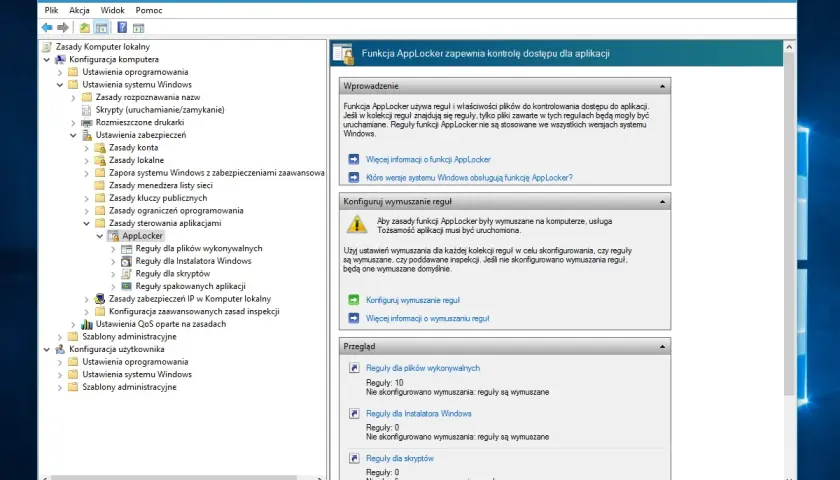Open the Widok menu
The width and height of the screenshot is (840, 480).
tap(112, 10)
